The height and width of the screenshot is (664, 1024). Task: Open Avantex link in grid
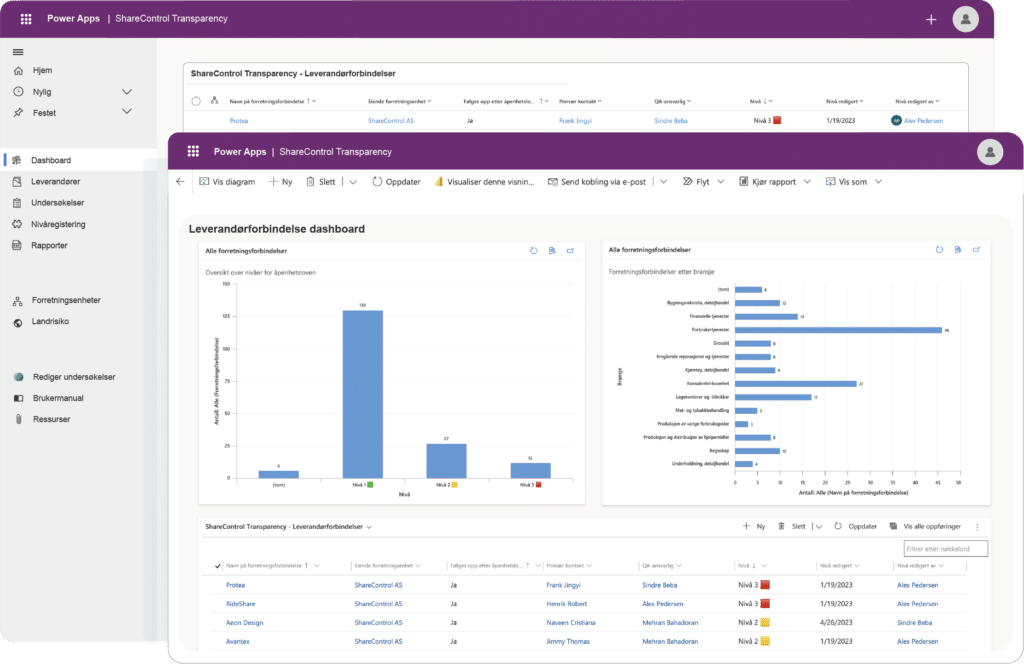coord(238,642)
